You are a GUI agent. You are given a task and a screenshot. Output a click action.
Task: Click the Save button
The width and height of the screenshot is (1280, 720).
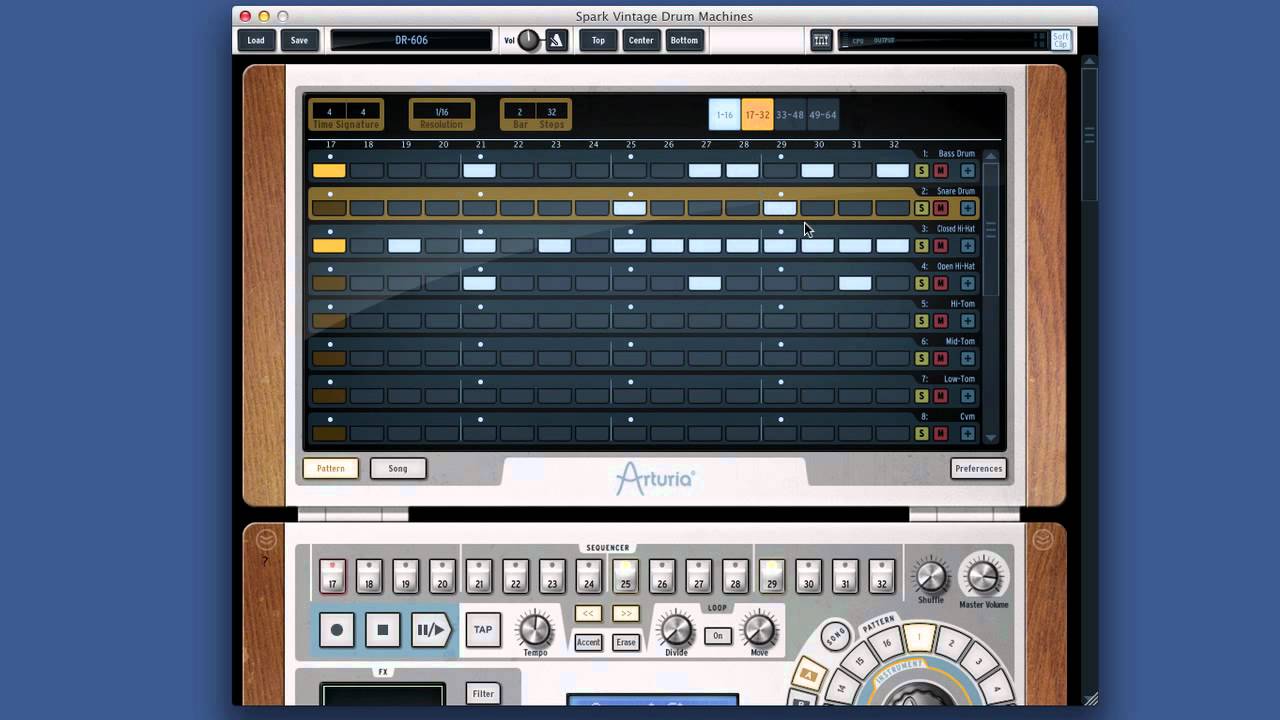point(299,40)
